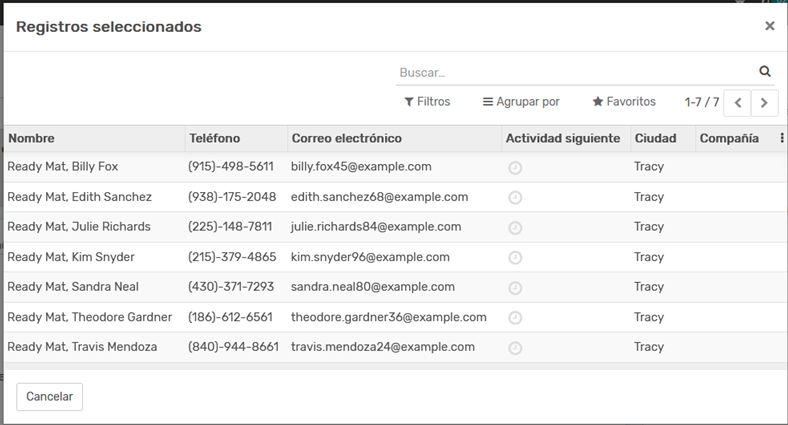This screenshot has height=425, width=788.
Task: Sort by Ciudad column header
Action: [655, 139]
